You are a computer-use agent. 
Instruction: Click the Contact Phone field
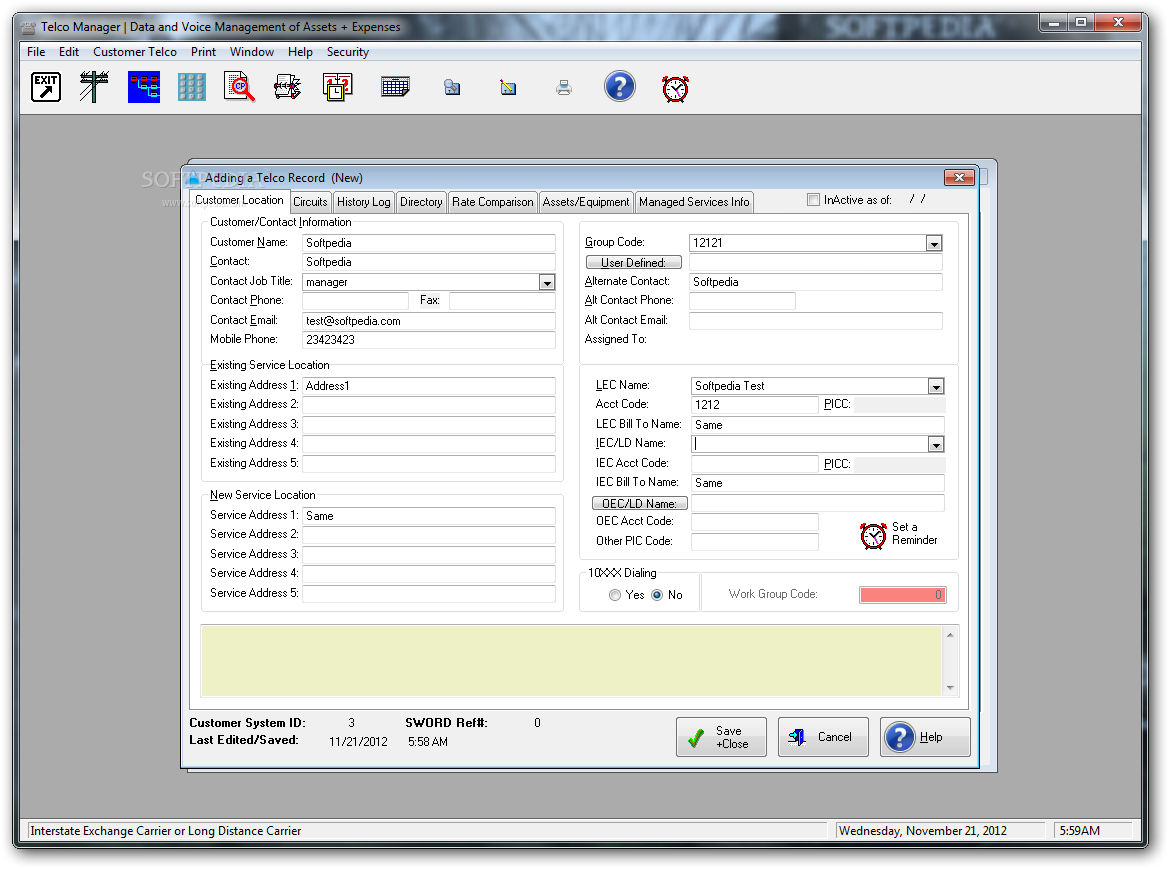click(356, 301)
